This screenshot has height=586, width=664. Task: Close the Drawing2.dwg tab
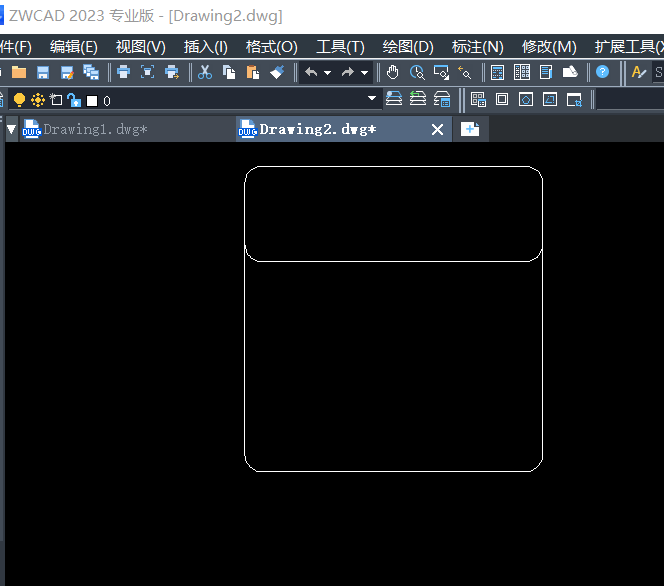(437, 130)
